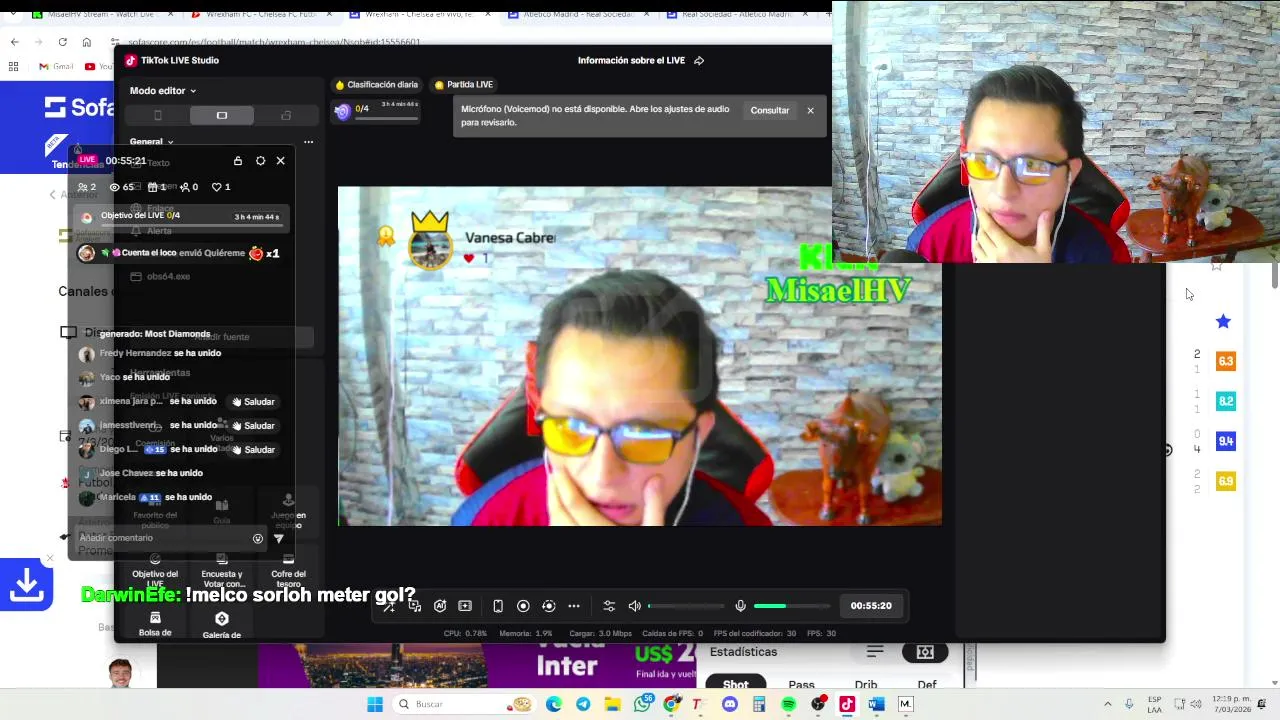Select the Shot tab in Sofascore
This screenshot has width=1280, height=720.
point(736,685)
